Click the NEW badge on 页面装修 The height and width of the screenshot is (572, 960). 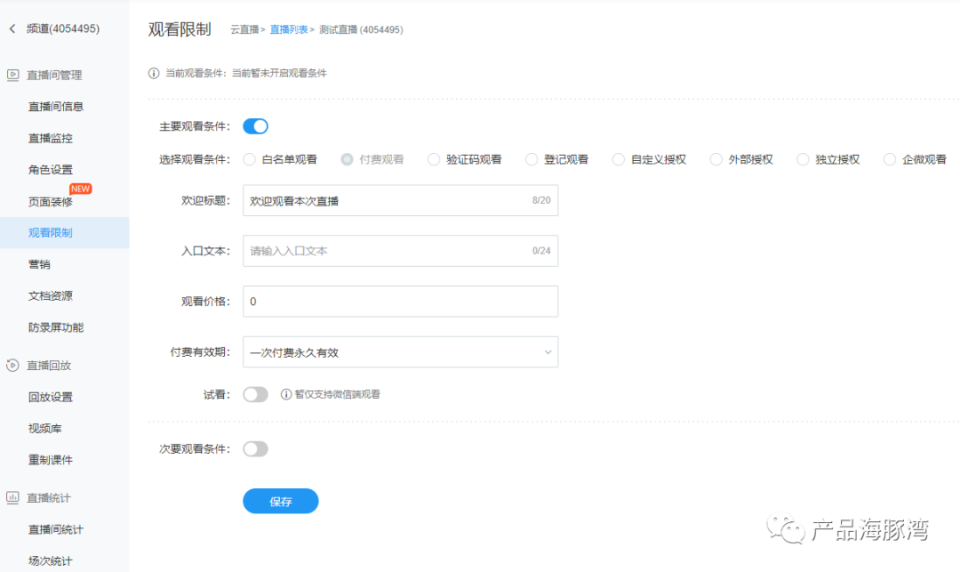point(80,189)
